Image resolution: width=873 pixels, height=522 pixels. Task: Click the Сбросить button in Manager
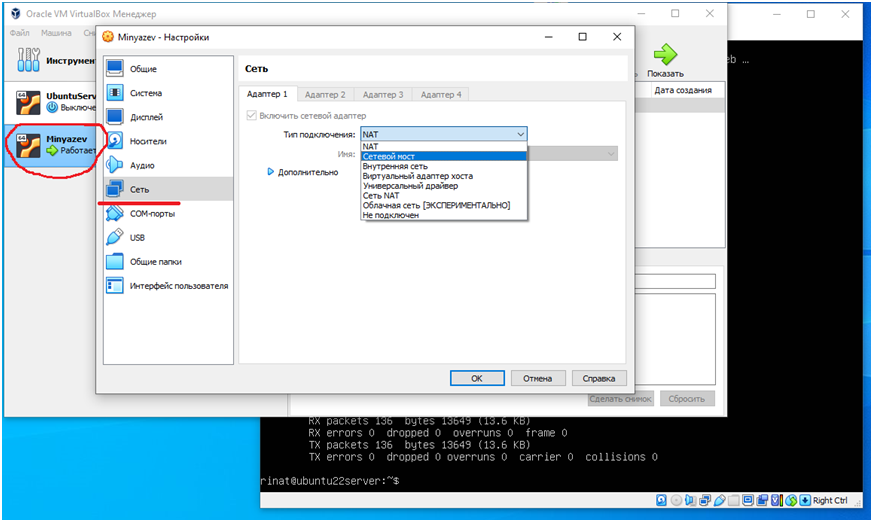tap(687, 399)
